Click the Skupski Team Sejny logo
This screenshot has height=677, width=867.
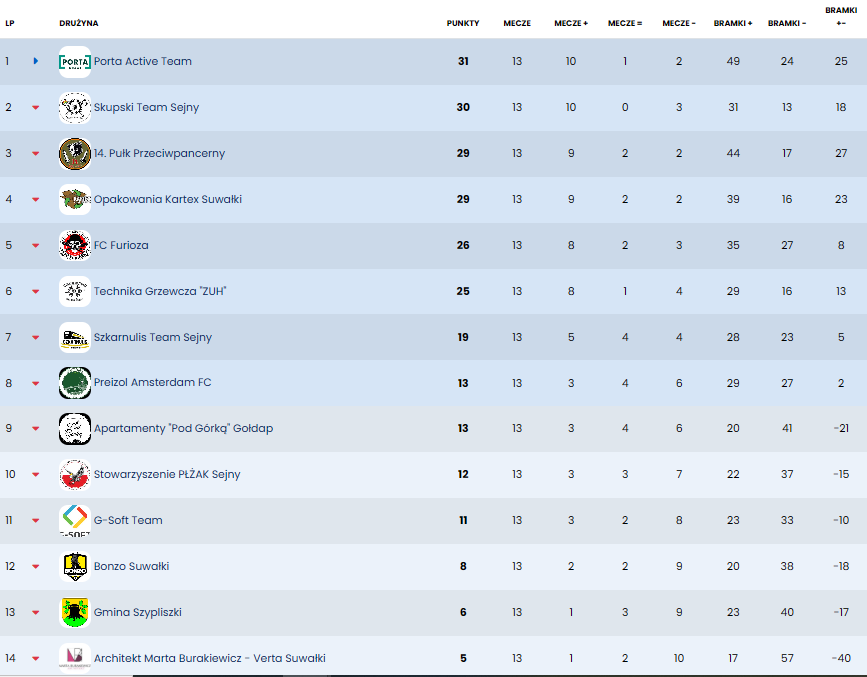pyautogui.click(x=75, y=108)
